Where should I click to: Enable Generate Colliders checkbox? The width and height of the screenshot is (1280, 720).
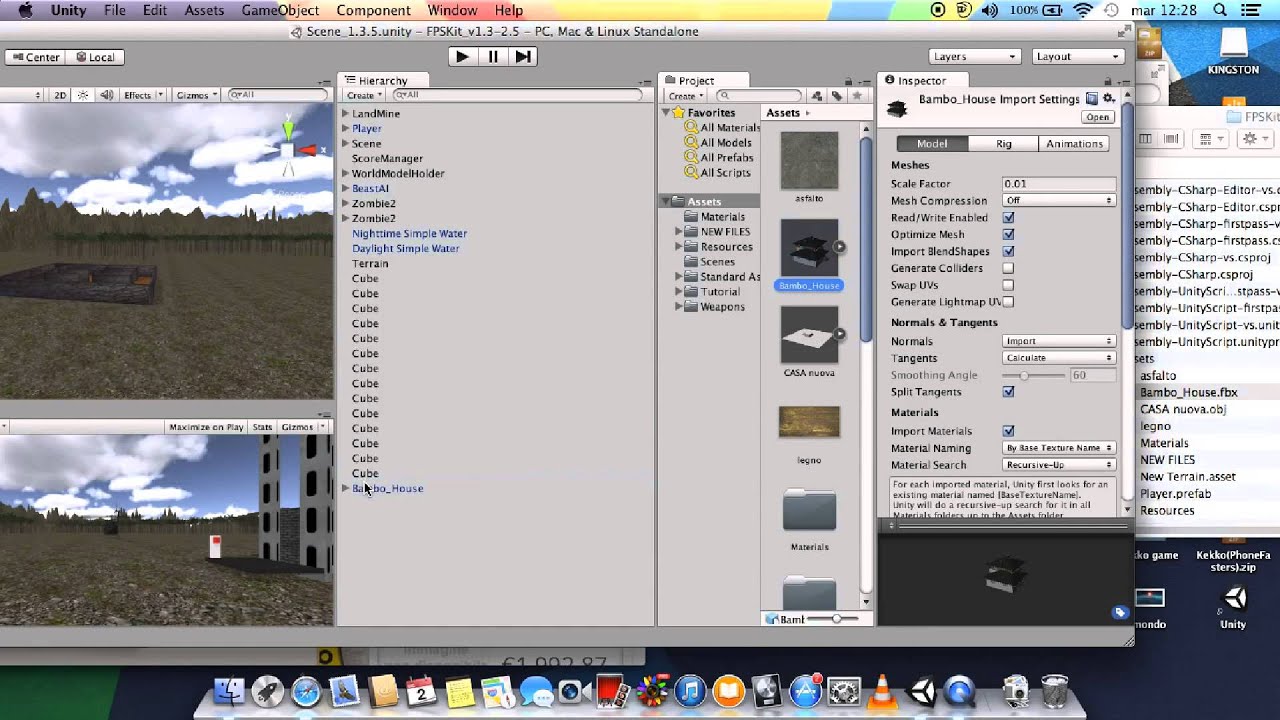tap(1008, 268)
